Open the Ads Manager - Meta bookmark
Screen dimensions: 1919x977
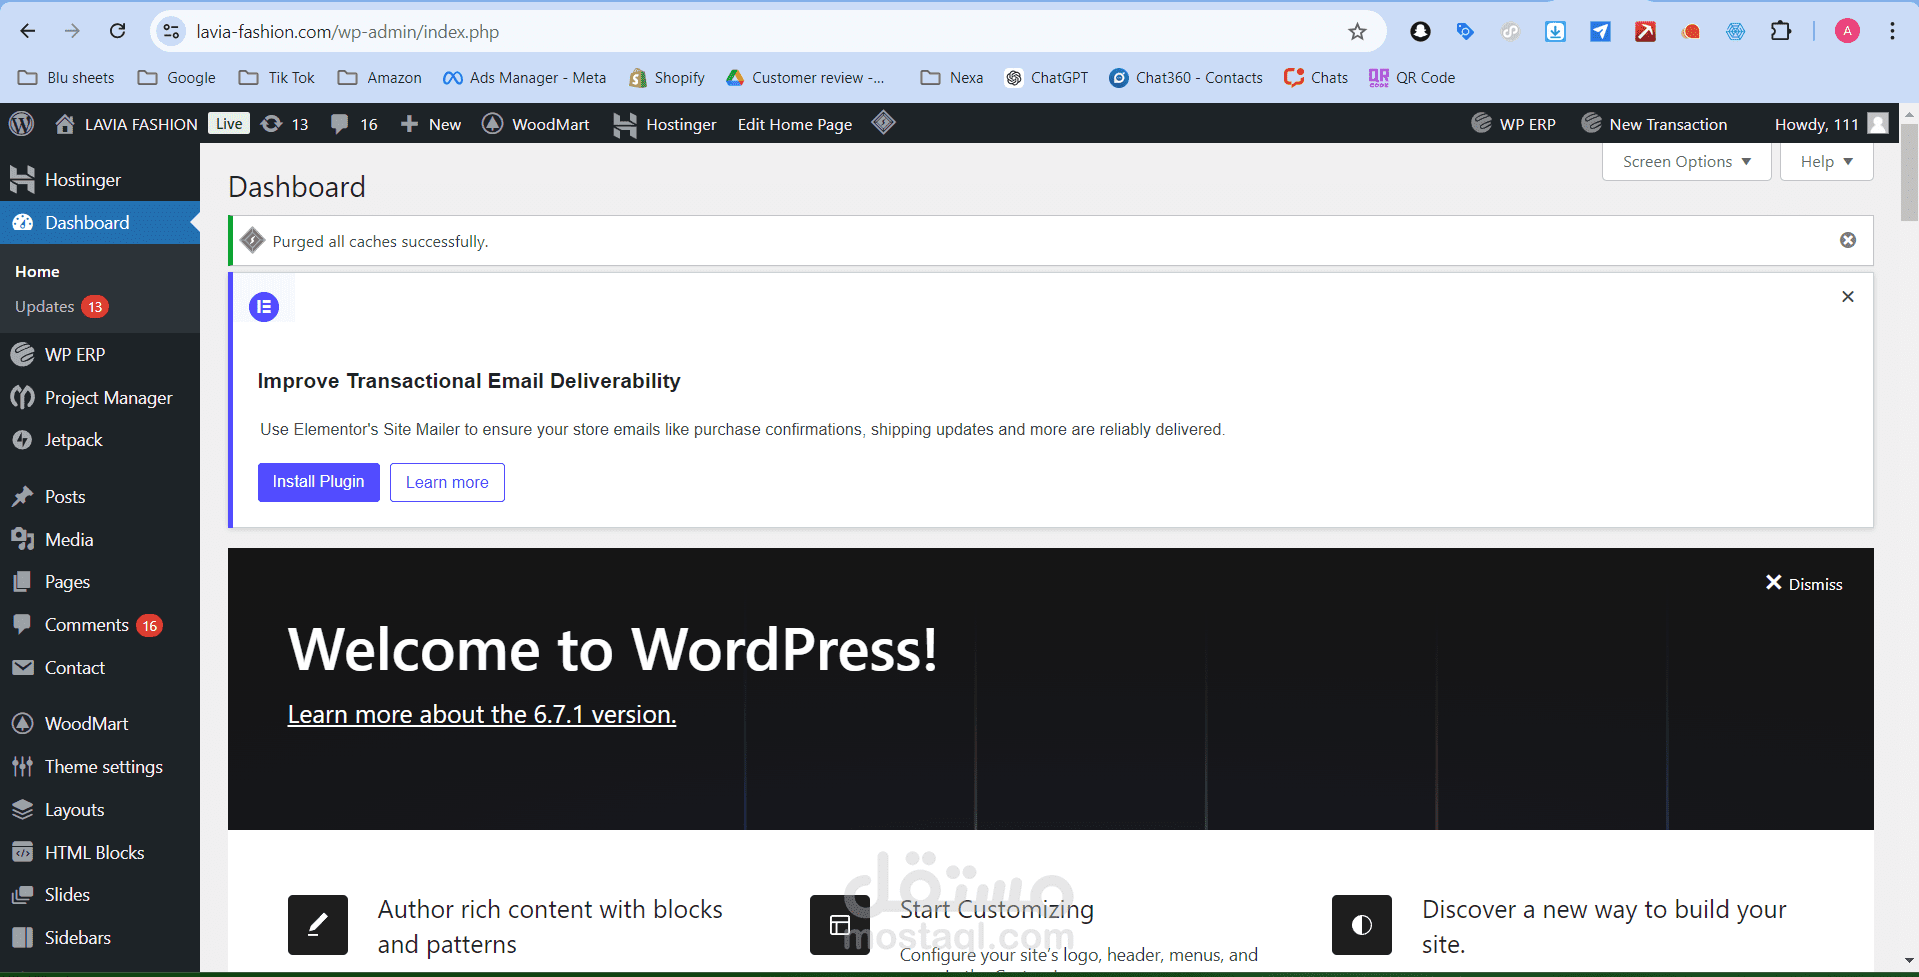[x=525, y=78]
